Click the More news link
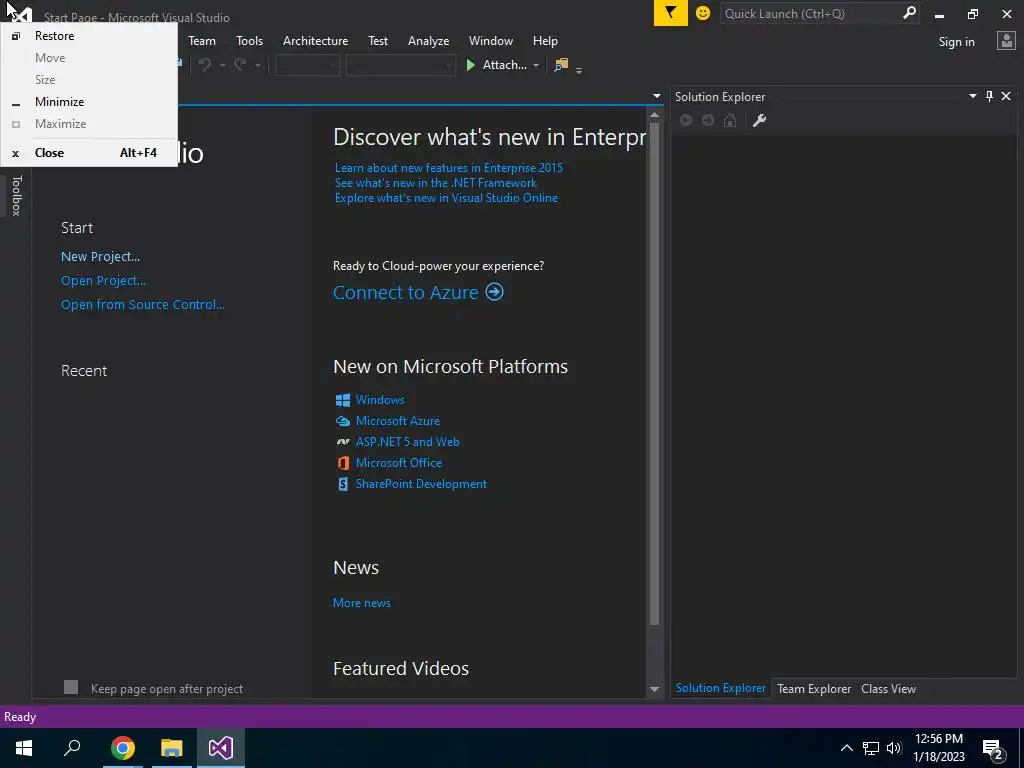 [x=362, y=603]
